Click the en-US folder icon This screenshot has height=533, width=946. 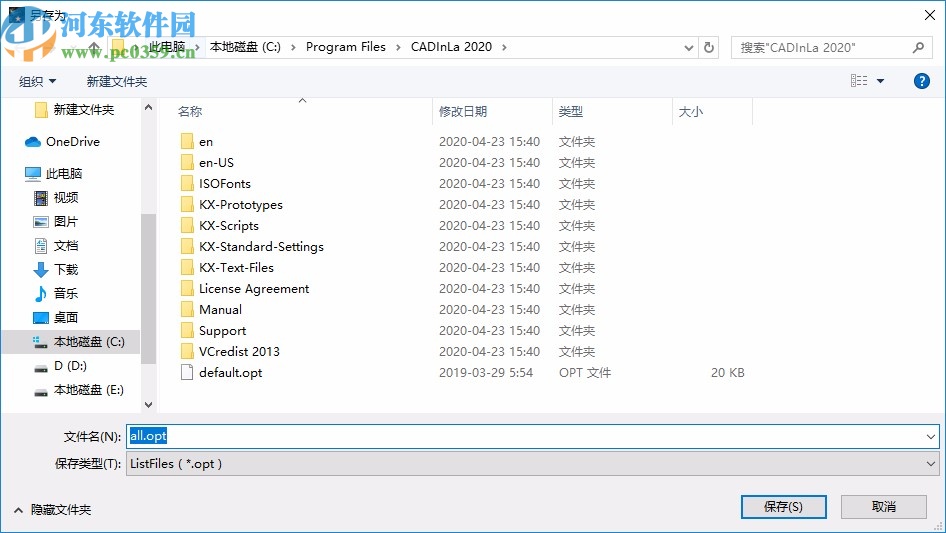(x=187, y=162)
